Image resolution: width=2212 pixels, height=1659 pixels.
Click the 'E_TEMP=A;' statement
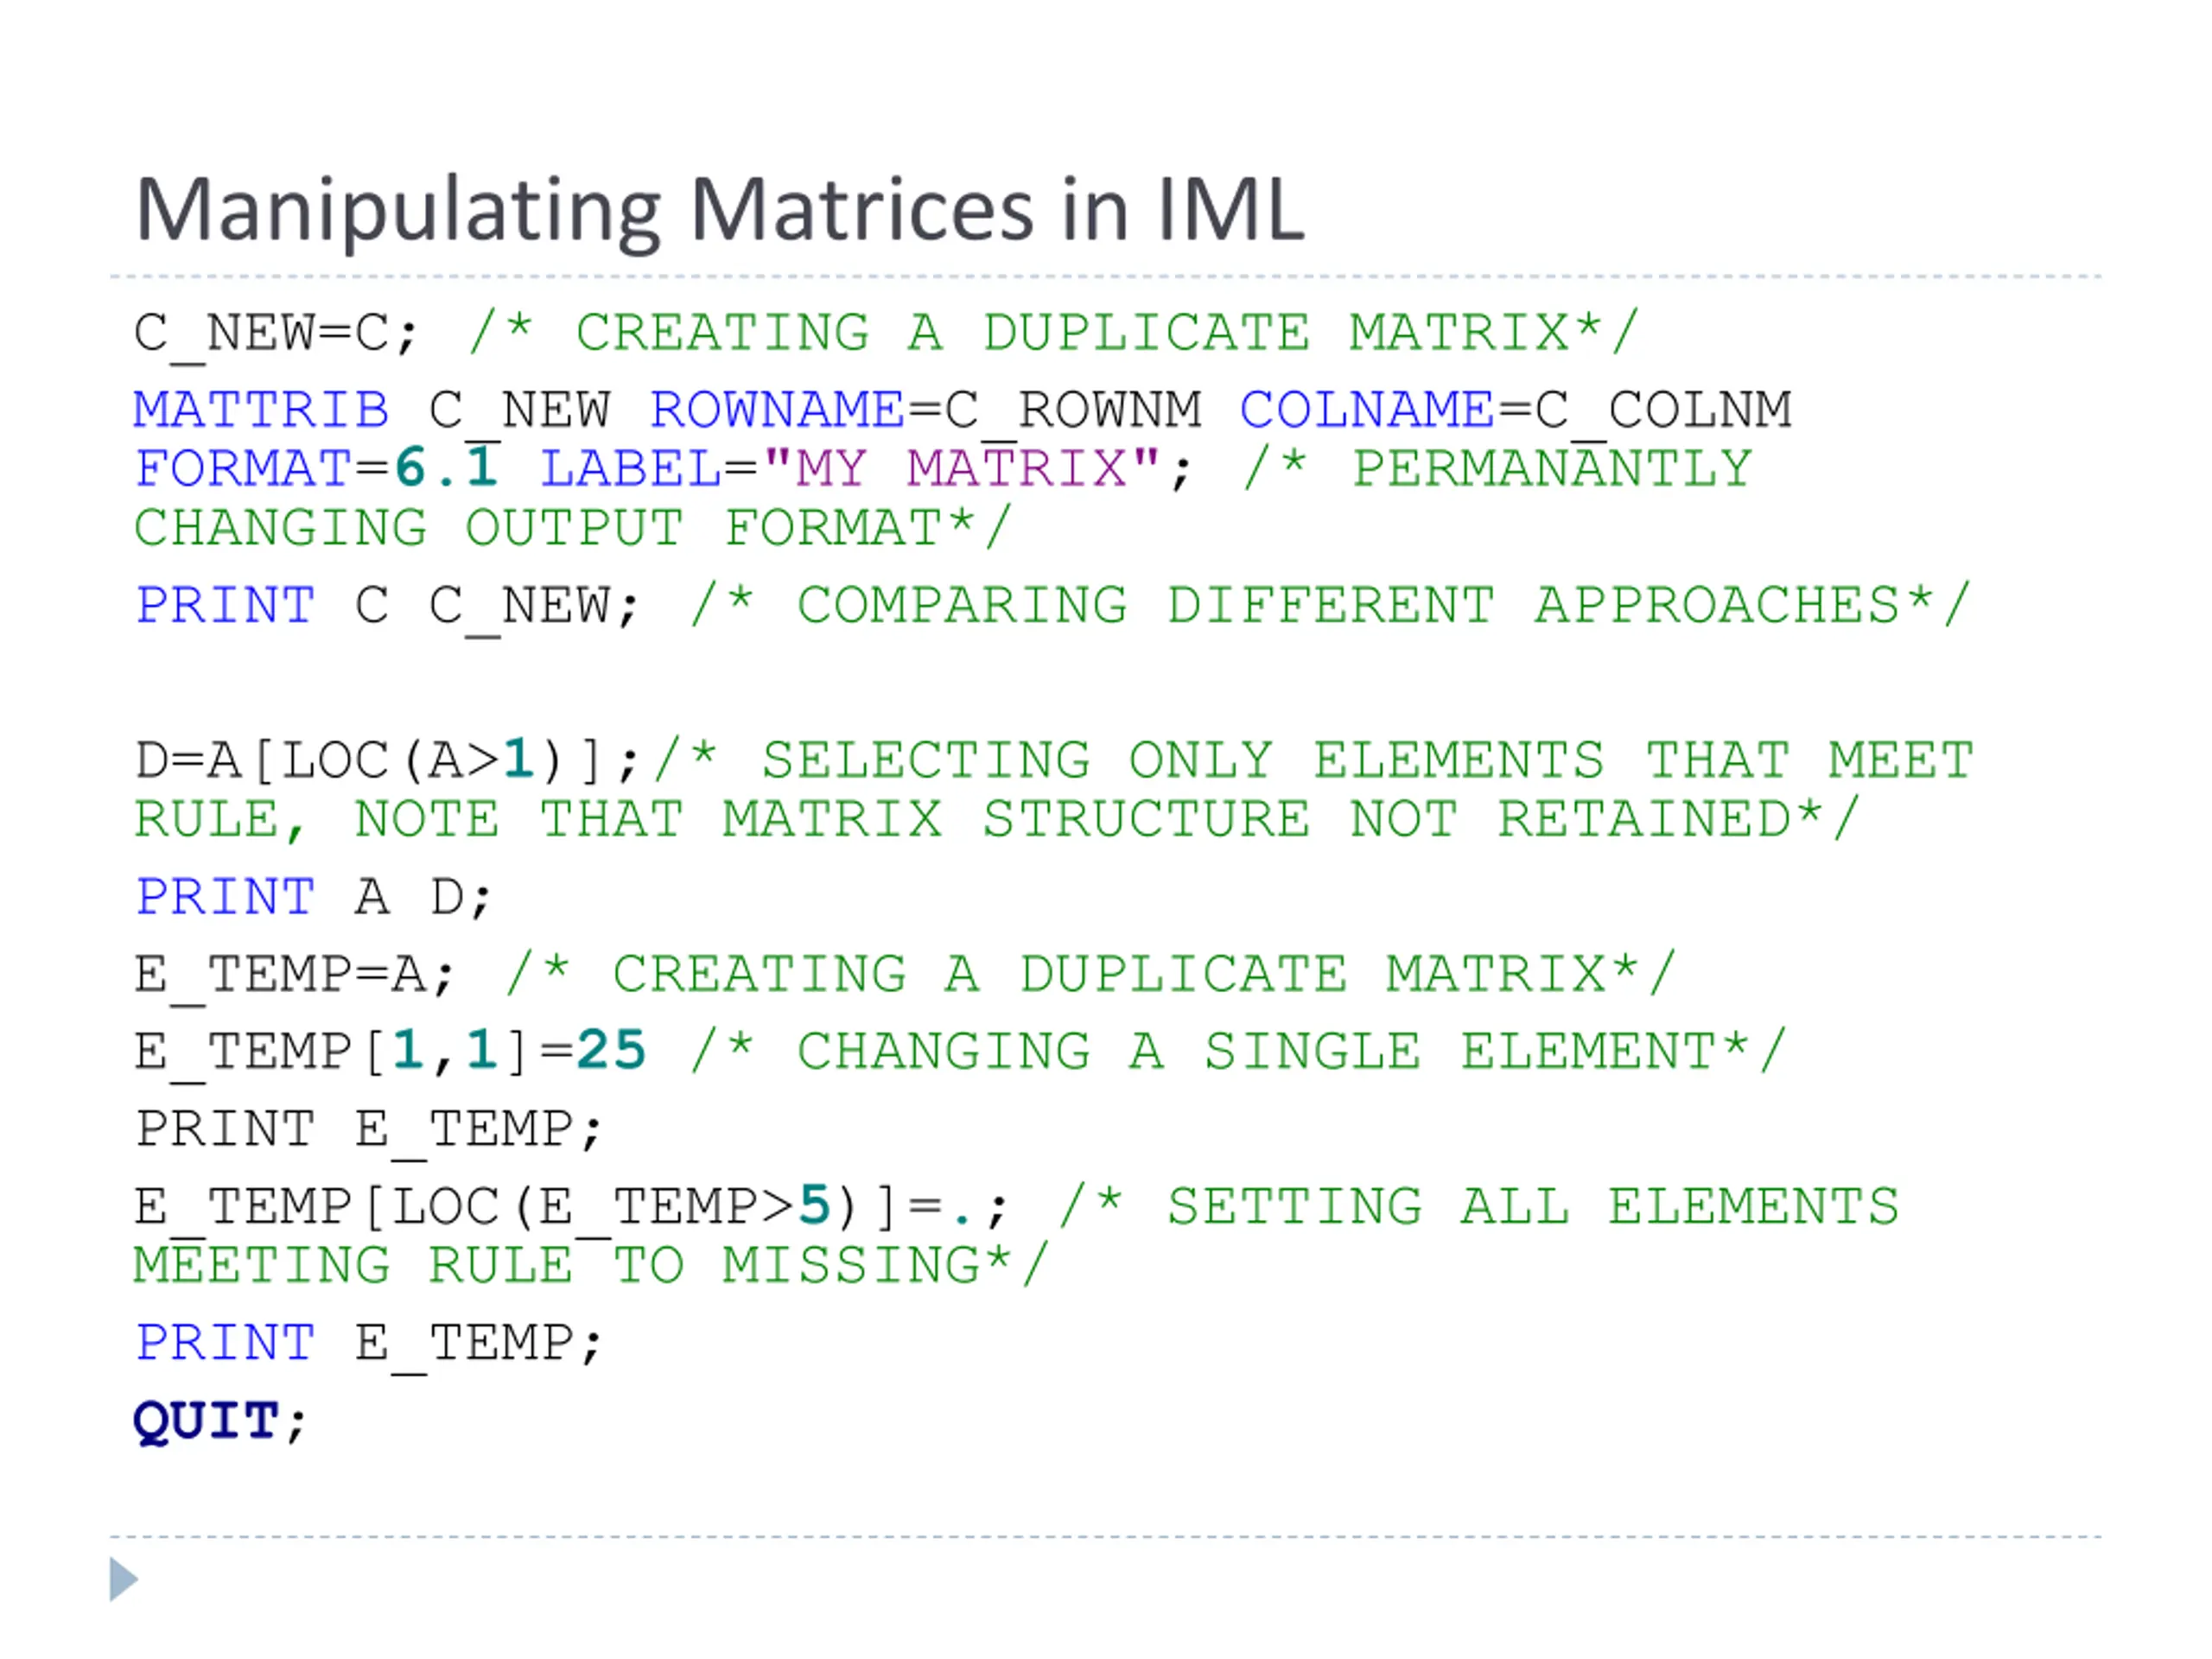tap(295, 976)
